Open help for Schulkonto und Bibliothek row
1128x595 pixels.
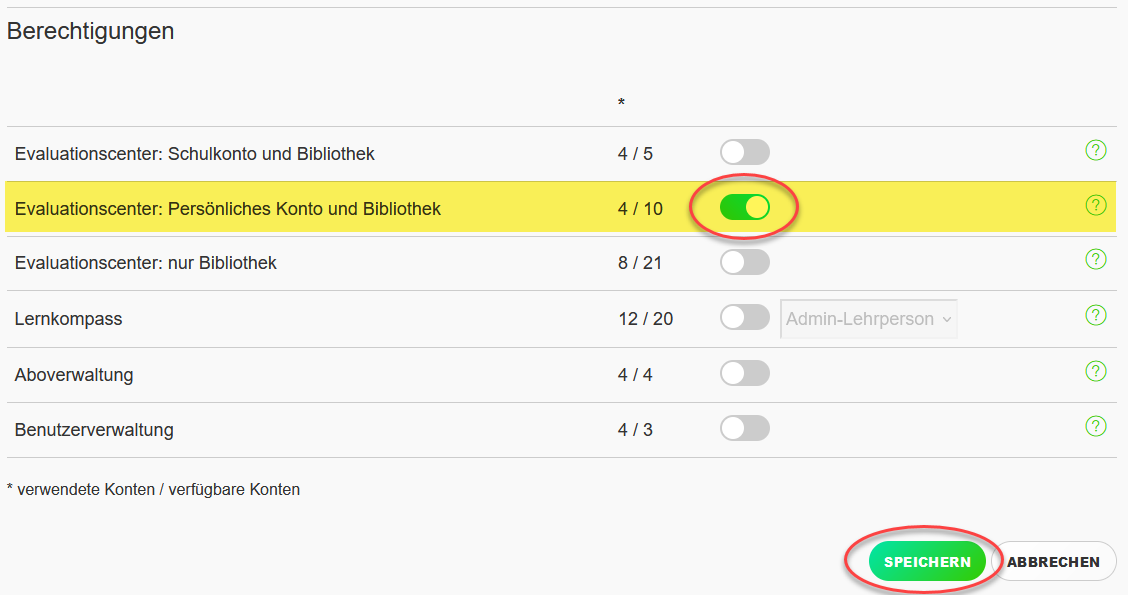1096,150
